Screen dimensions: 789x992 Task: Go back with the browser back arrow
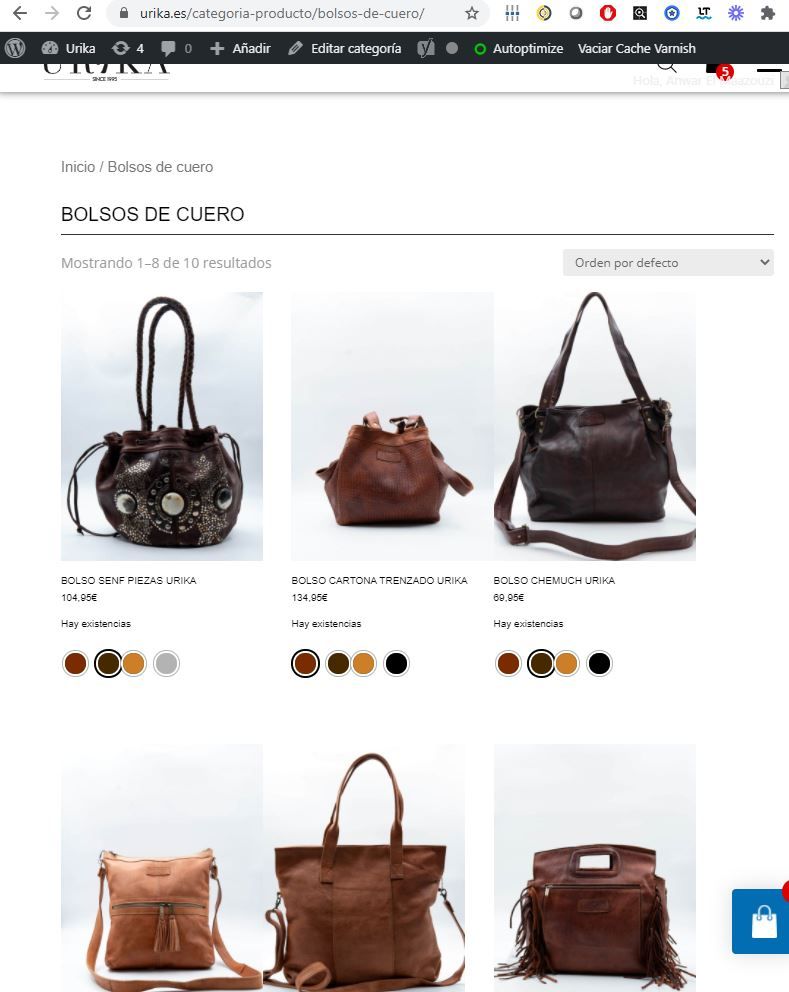[20, 13]
